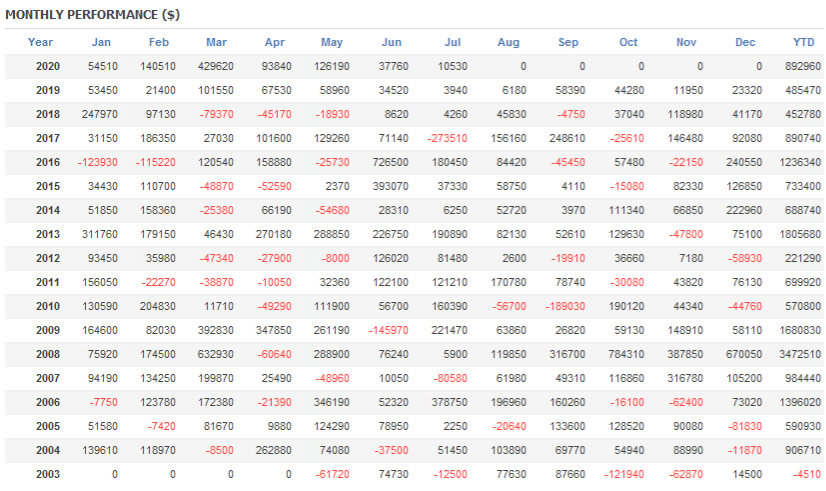The height and width of the screenshot is (491, 826).
Task: Select the 2007 year row label
Action: pyautogui.click(x=48, y=378)
